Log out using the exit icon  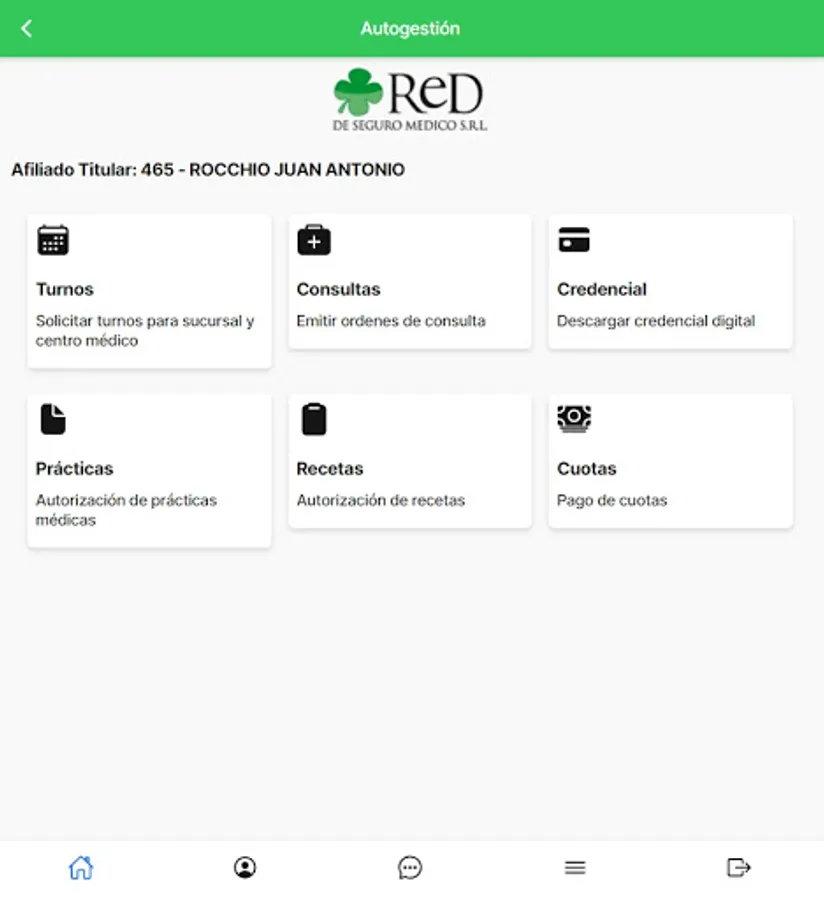click(x=739, y=867)
